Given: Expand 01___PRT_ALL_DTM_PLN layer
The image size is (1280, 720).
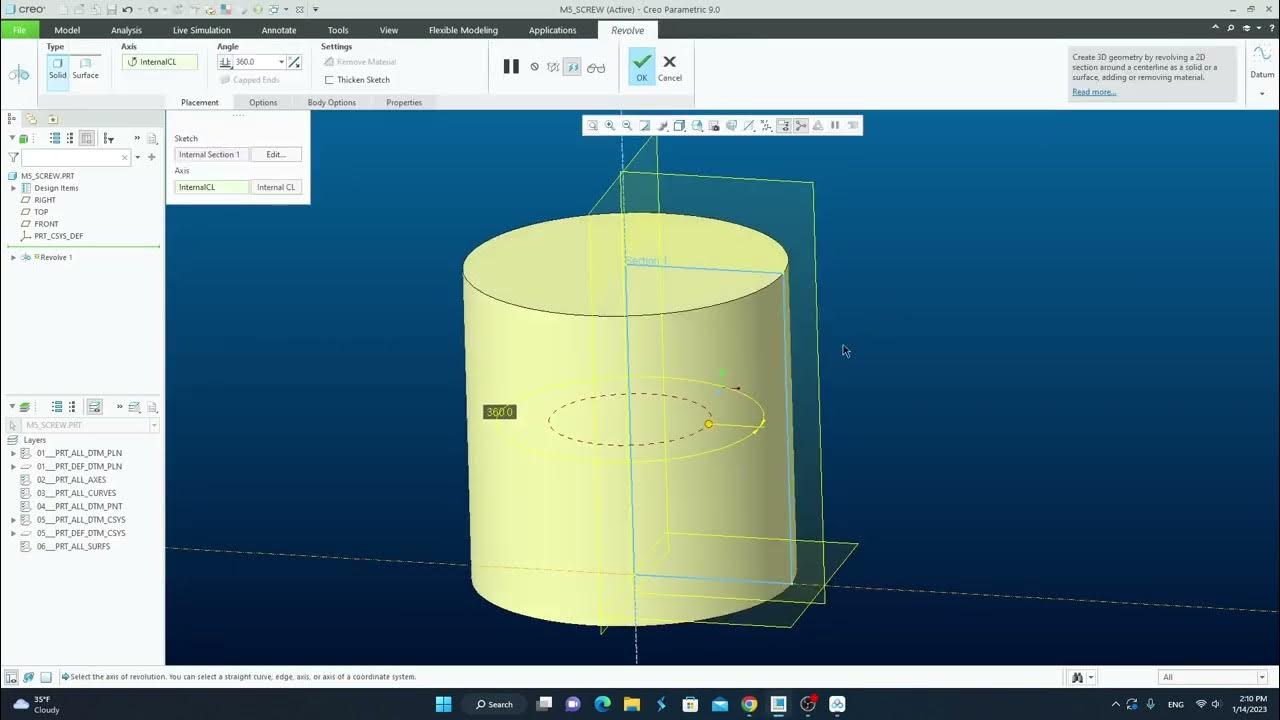Looking at the screenshot, I should coord(14,453).
